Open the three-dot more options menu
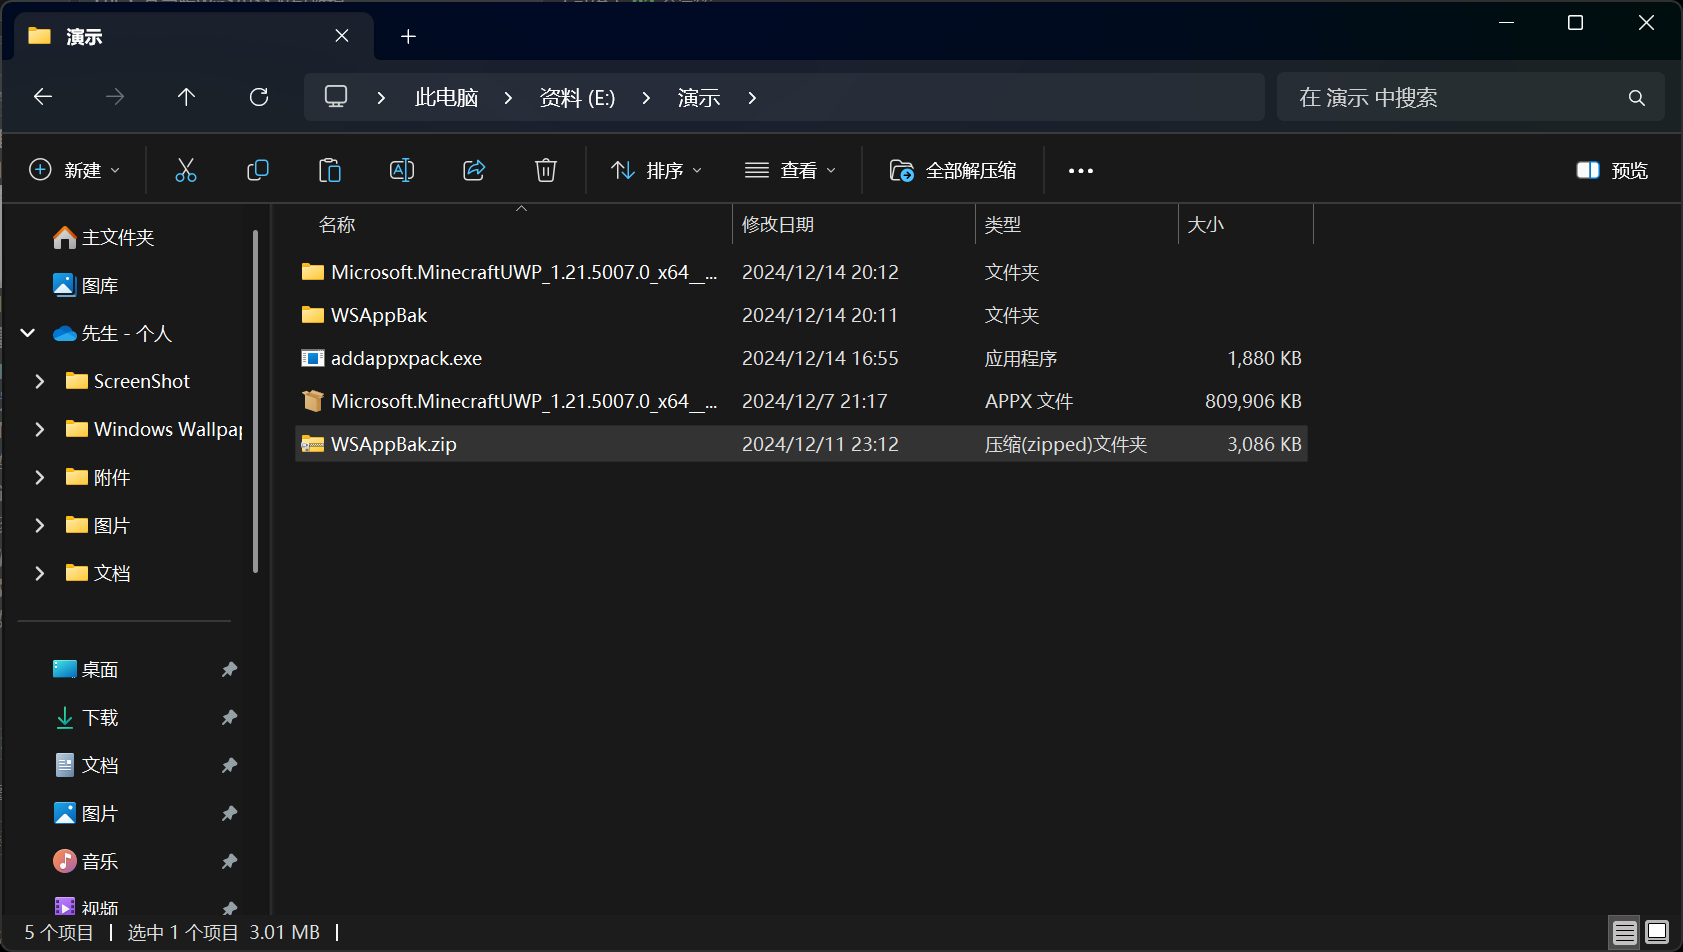1683x952 pixels. (1081, 171)
